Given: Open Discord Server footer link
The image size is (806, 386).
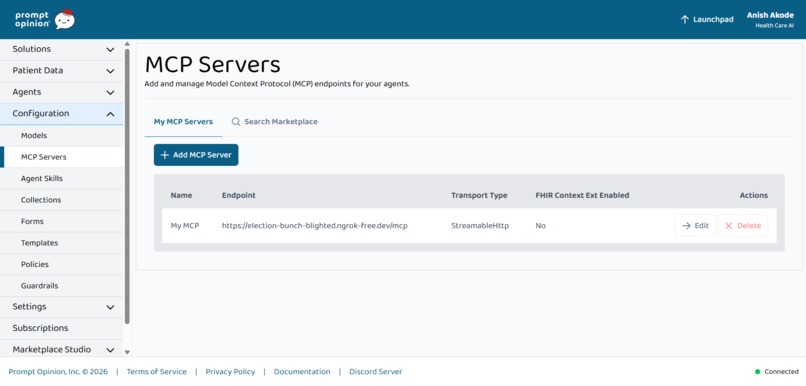Looking at the screenshot, I should pyautogui.click(x=376, y=372).
